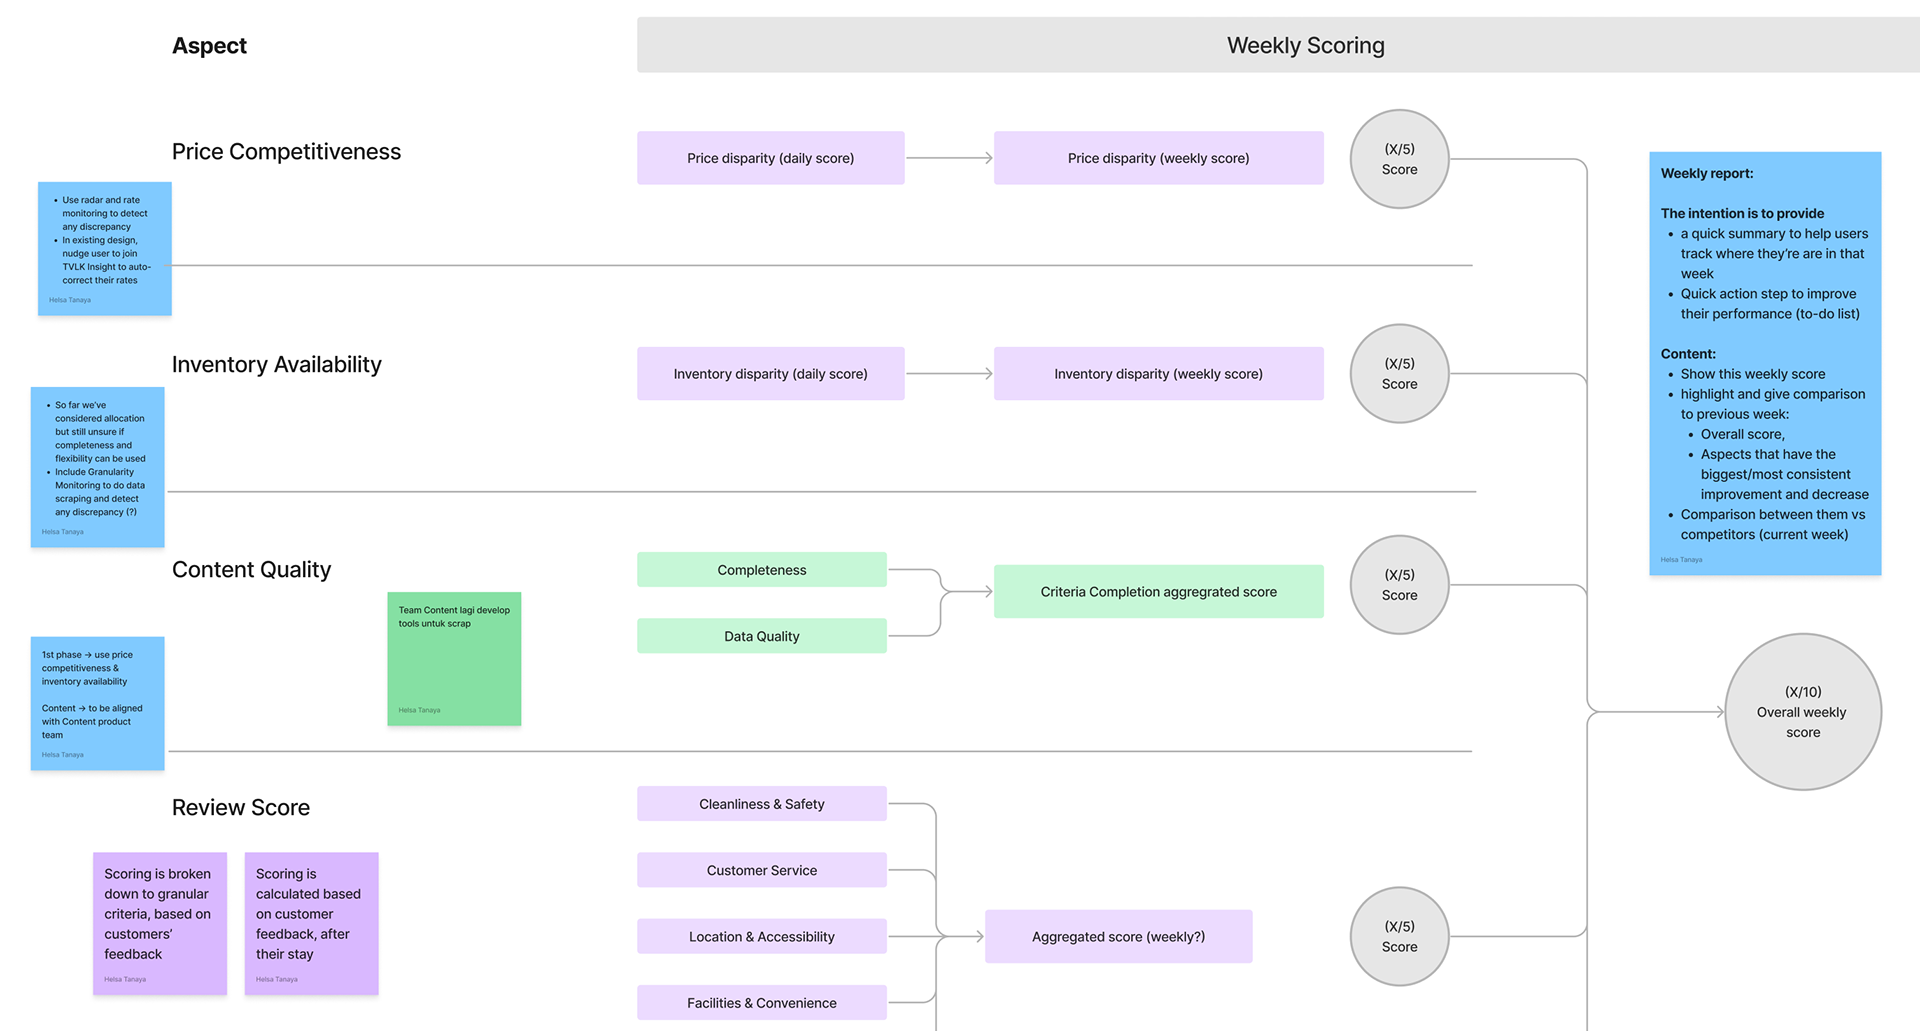The width and height of the screenshot is (1920, 1031).
Task: Click the Aggregated score (weekly?) box
Action: 1118,937
